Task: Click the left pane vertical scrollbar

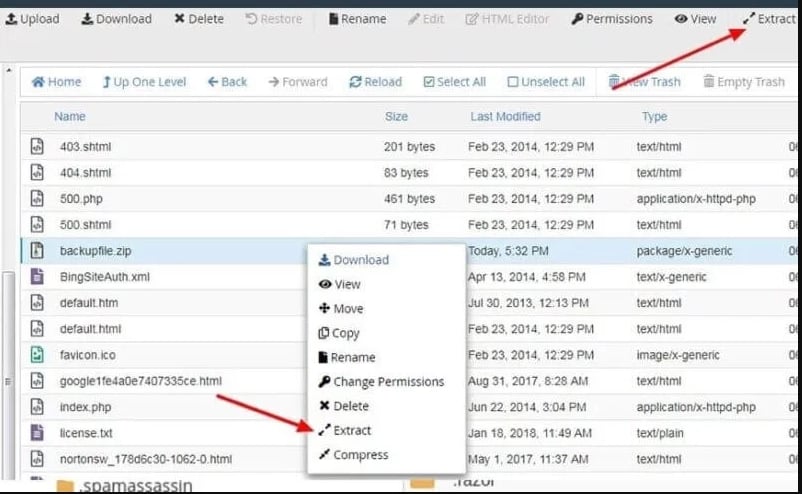Action: 8,376
